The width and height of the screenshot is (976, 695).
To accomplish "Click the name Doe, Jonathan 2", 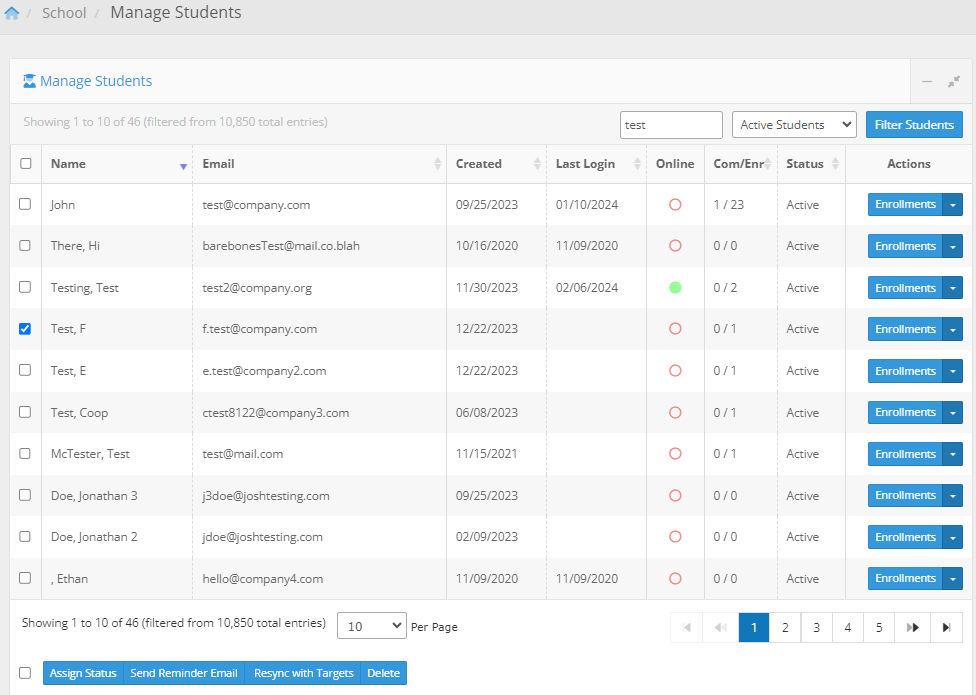I will click(x=94, y=537).
